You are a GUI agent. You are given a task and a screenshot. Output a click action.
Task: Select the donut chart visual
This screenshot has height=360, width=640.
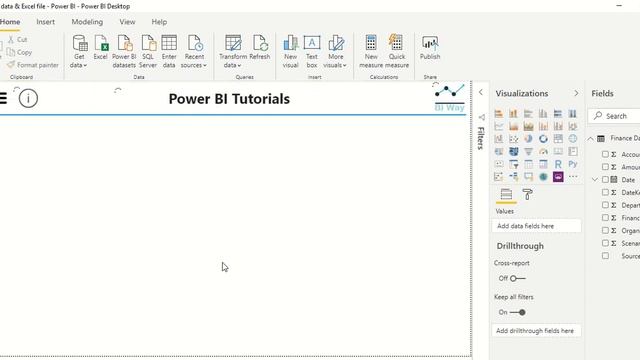click(543, 139)
